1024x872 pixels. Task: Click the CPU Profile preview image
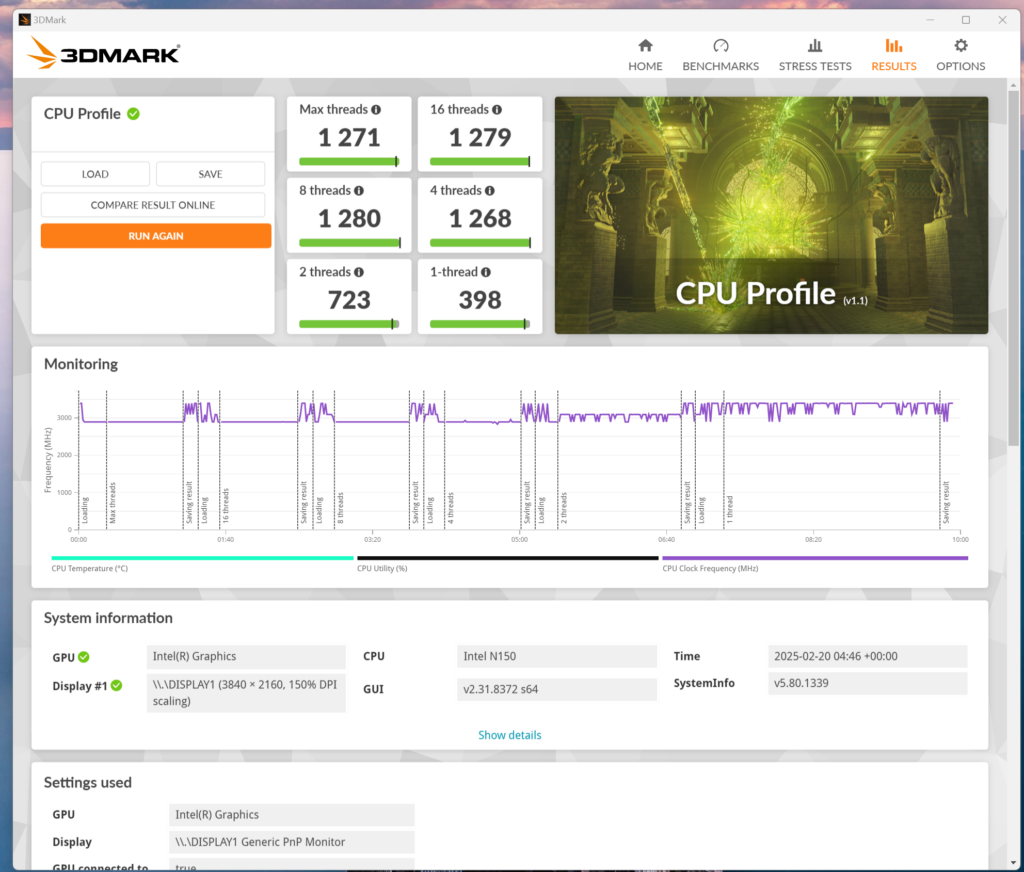pos(771,215)
